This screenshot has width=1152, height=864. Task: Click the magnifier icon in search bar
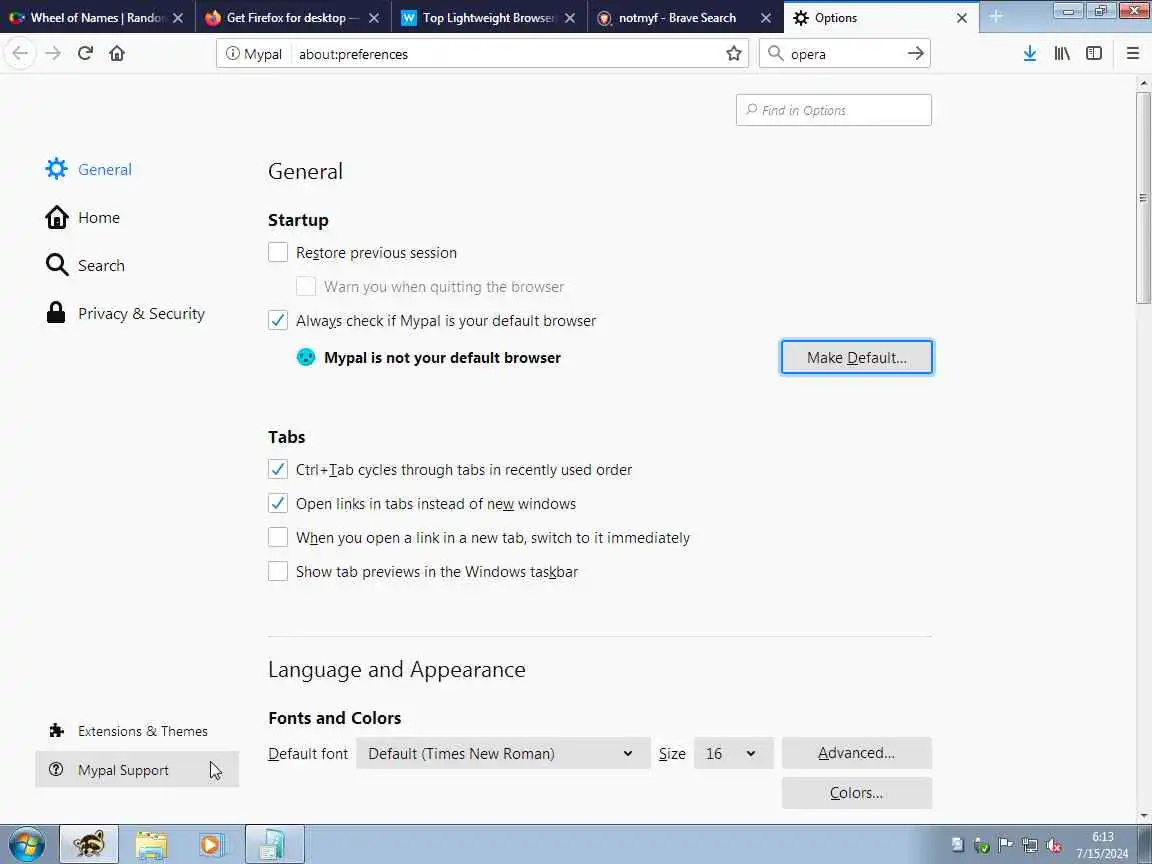coord(775,54)
